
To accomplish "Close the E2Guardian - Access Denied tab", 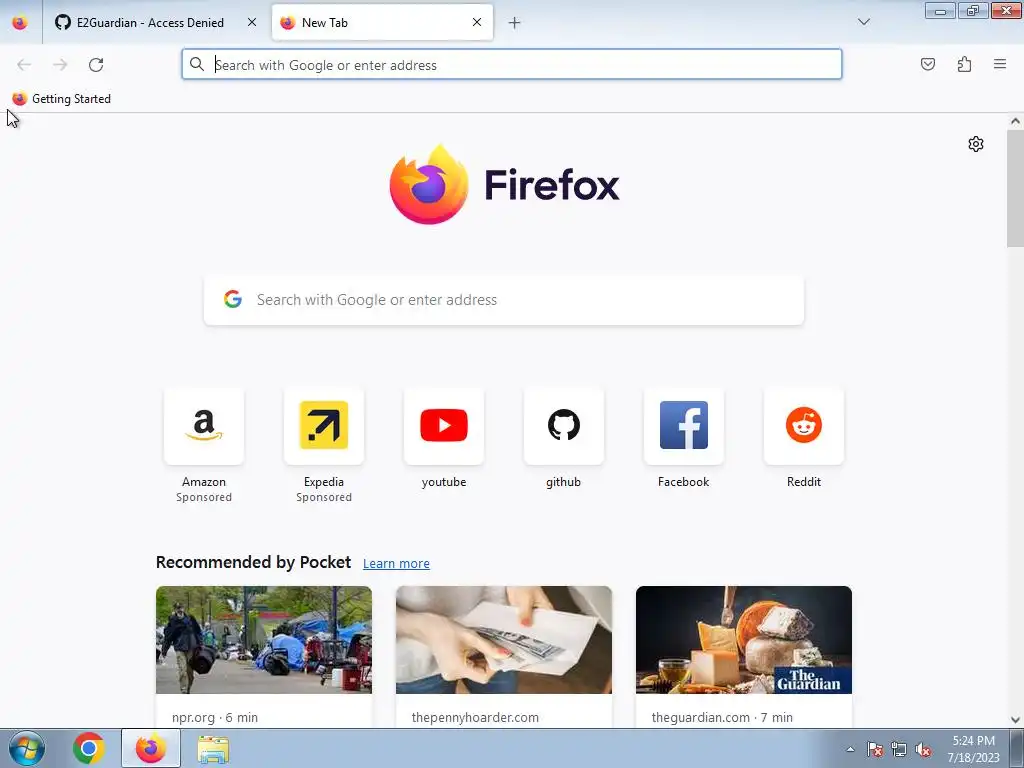I will click(x=252, y=22).
